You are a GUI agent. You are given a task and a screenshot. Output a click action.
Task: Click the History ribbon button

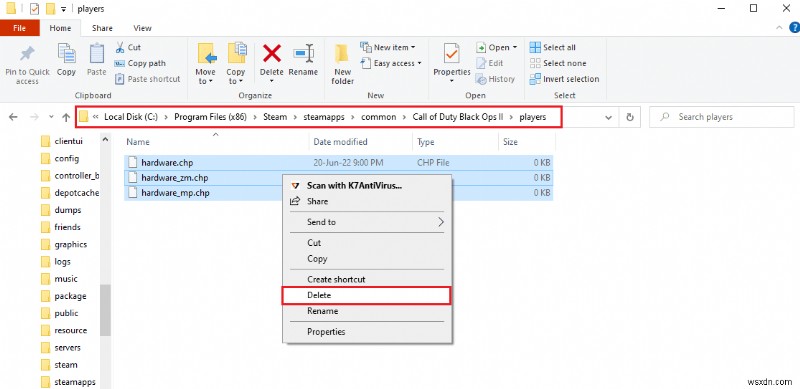click(x=495, y=79)
